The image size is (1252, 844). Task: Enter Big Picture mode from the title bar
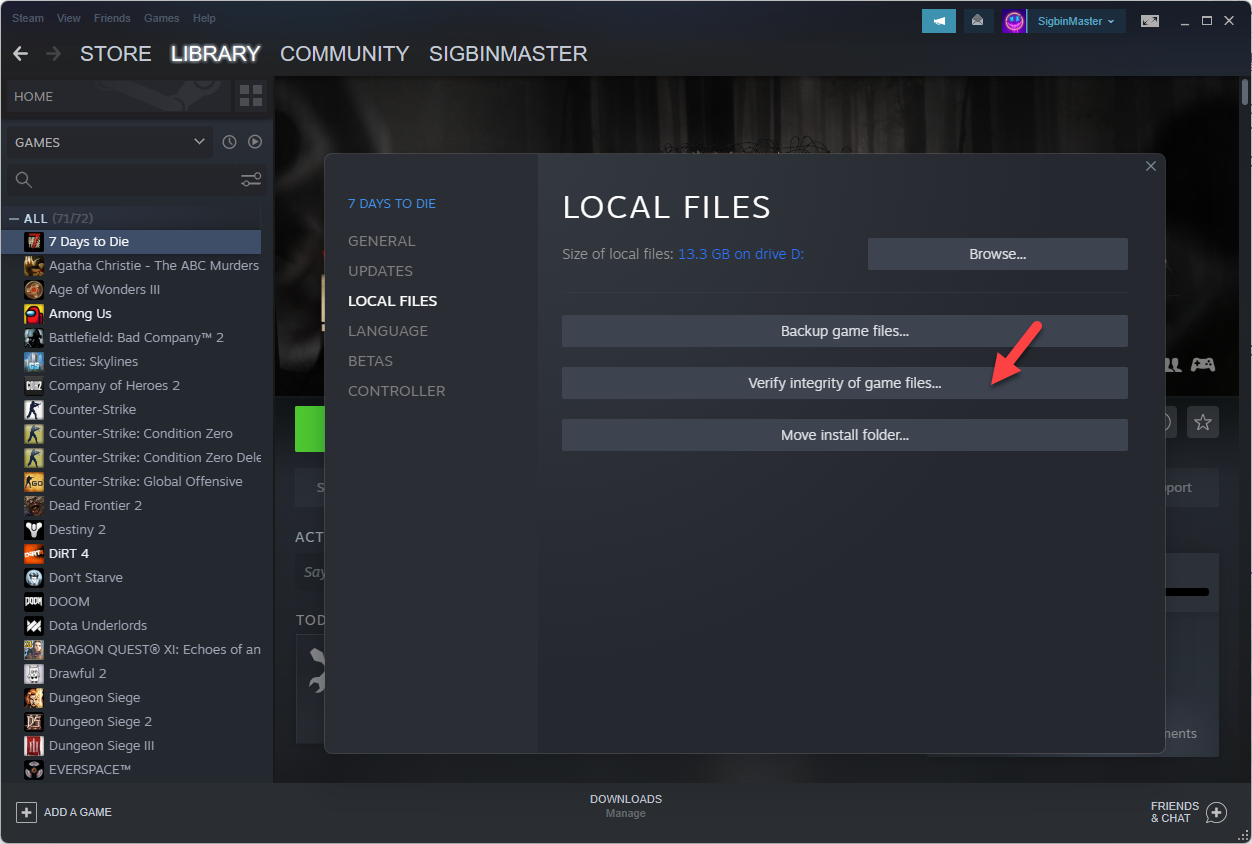[1150, 21]
